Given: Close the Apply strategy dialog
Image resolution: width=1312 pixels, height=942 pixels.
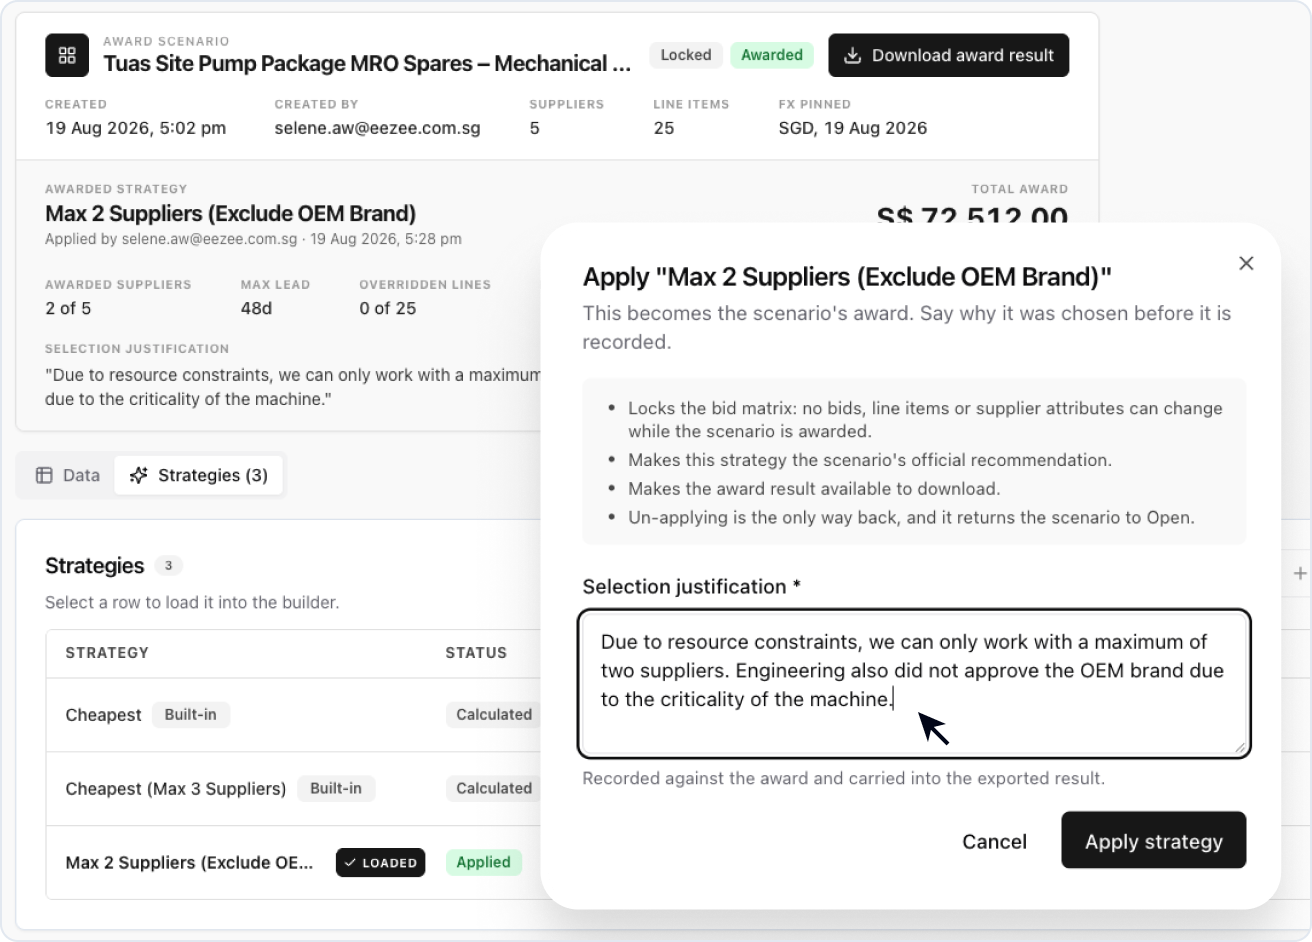Looking at the screenshot, I should coord(1246,263).
